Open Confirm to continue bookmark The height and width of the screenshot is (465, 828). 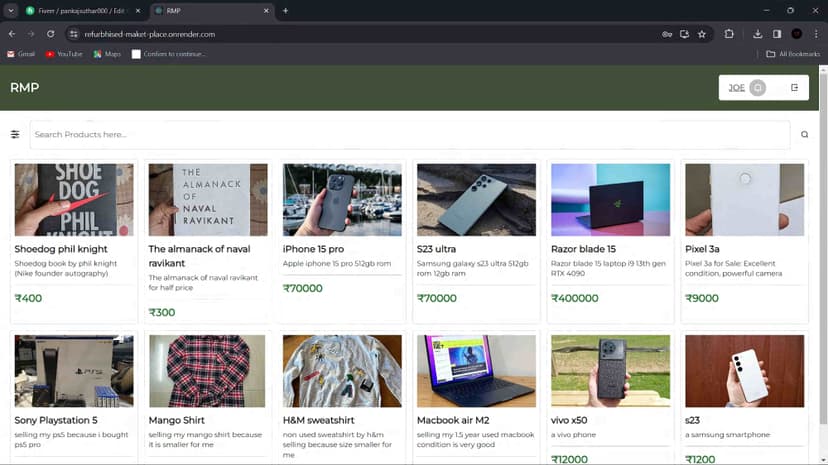(x=169, y=54)
